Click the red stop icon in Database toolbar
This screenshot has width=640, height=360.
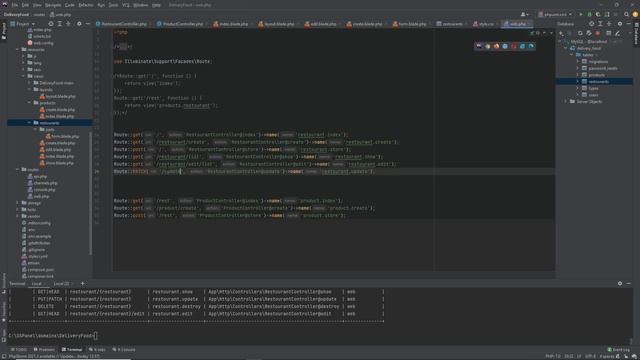[x=598, y=33]
